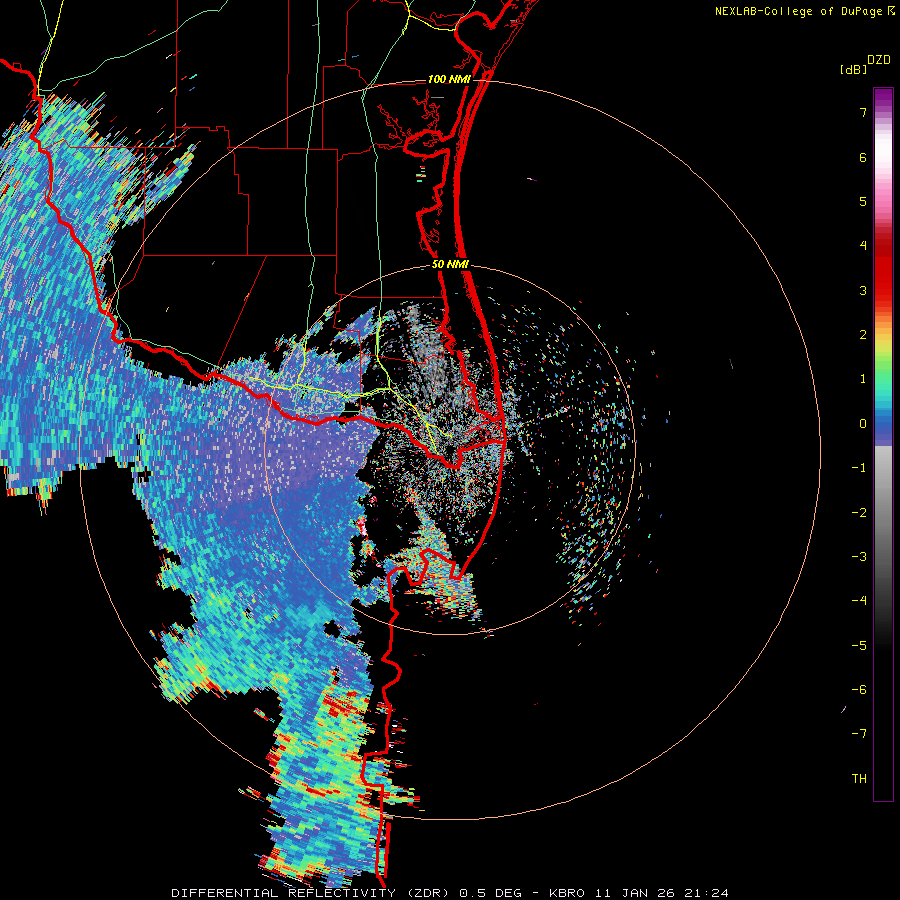Click the -1 value on the color scale
The width and height of the screenshot is (900, 900).
point(859,468)
